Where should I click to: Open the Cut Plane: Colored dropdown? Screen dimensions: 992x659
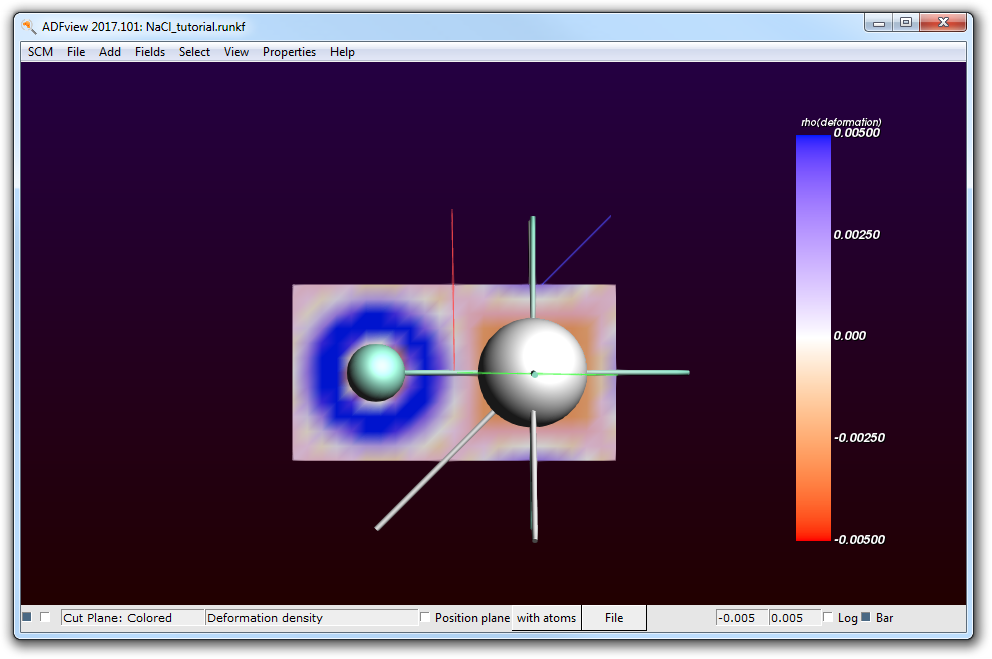132,618
